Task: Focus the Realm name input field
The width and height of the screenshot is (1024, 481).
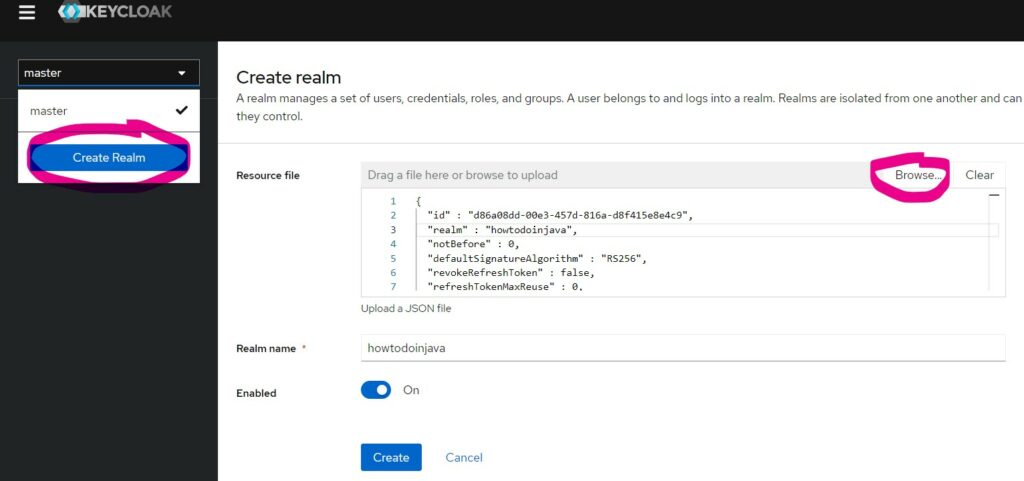Action: [683, 348]
